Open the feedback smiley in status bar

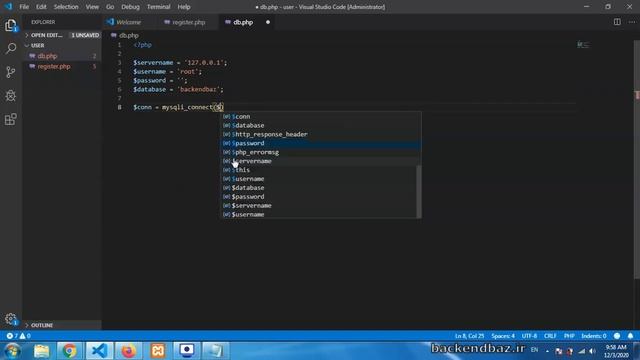[x=617, y=336]
